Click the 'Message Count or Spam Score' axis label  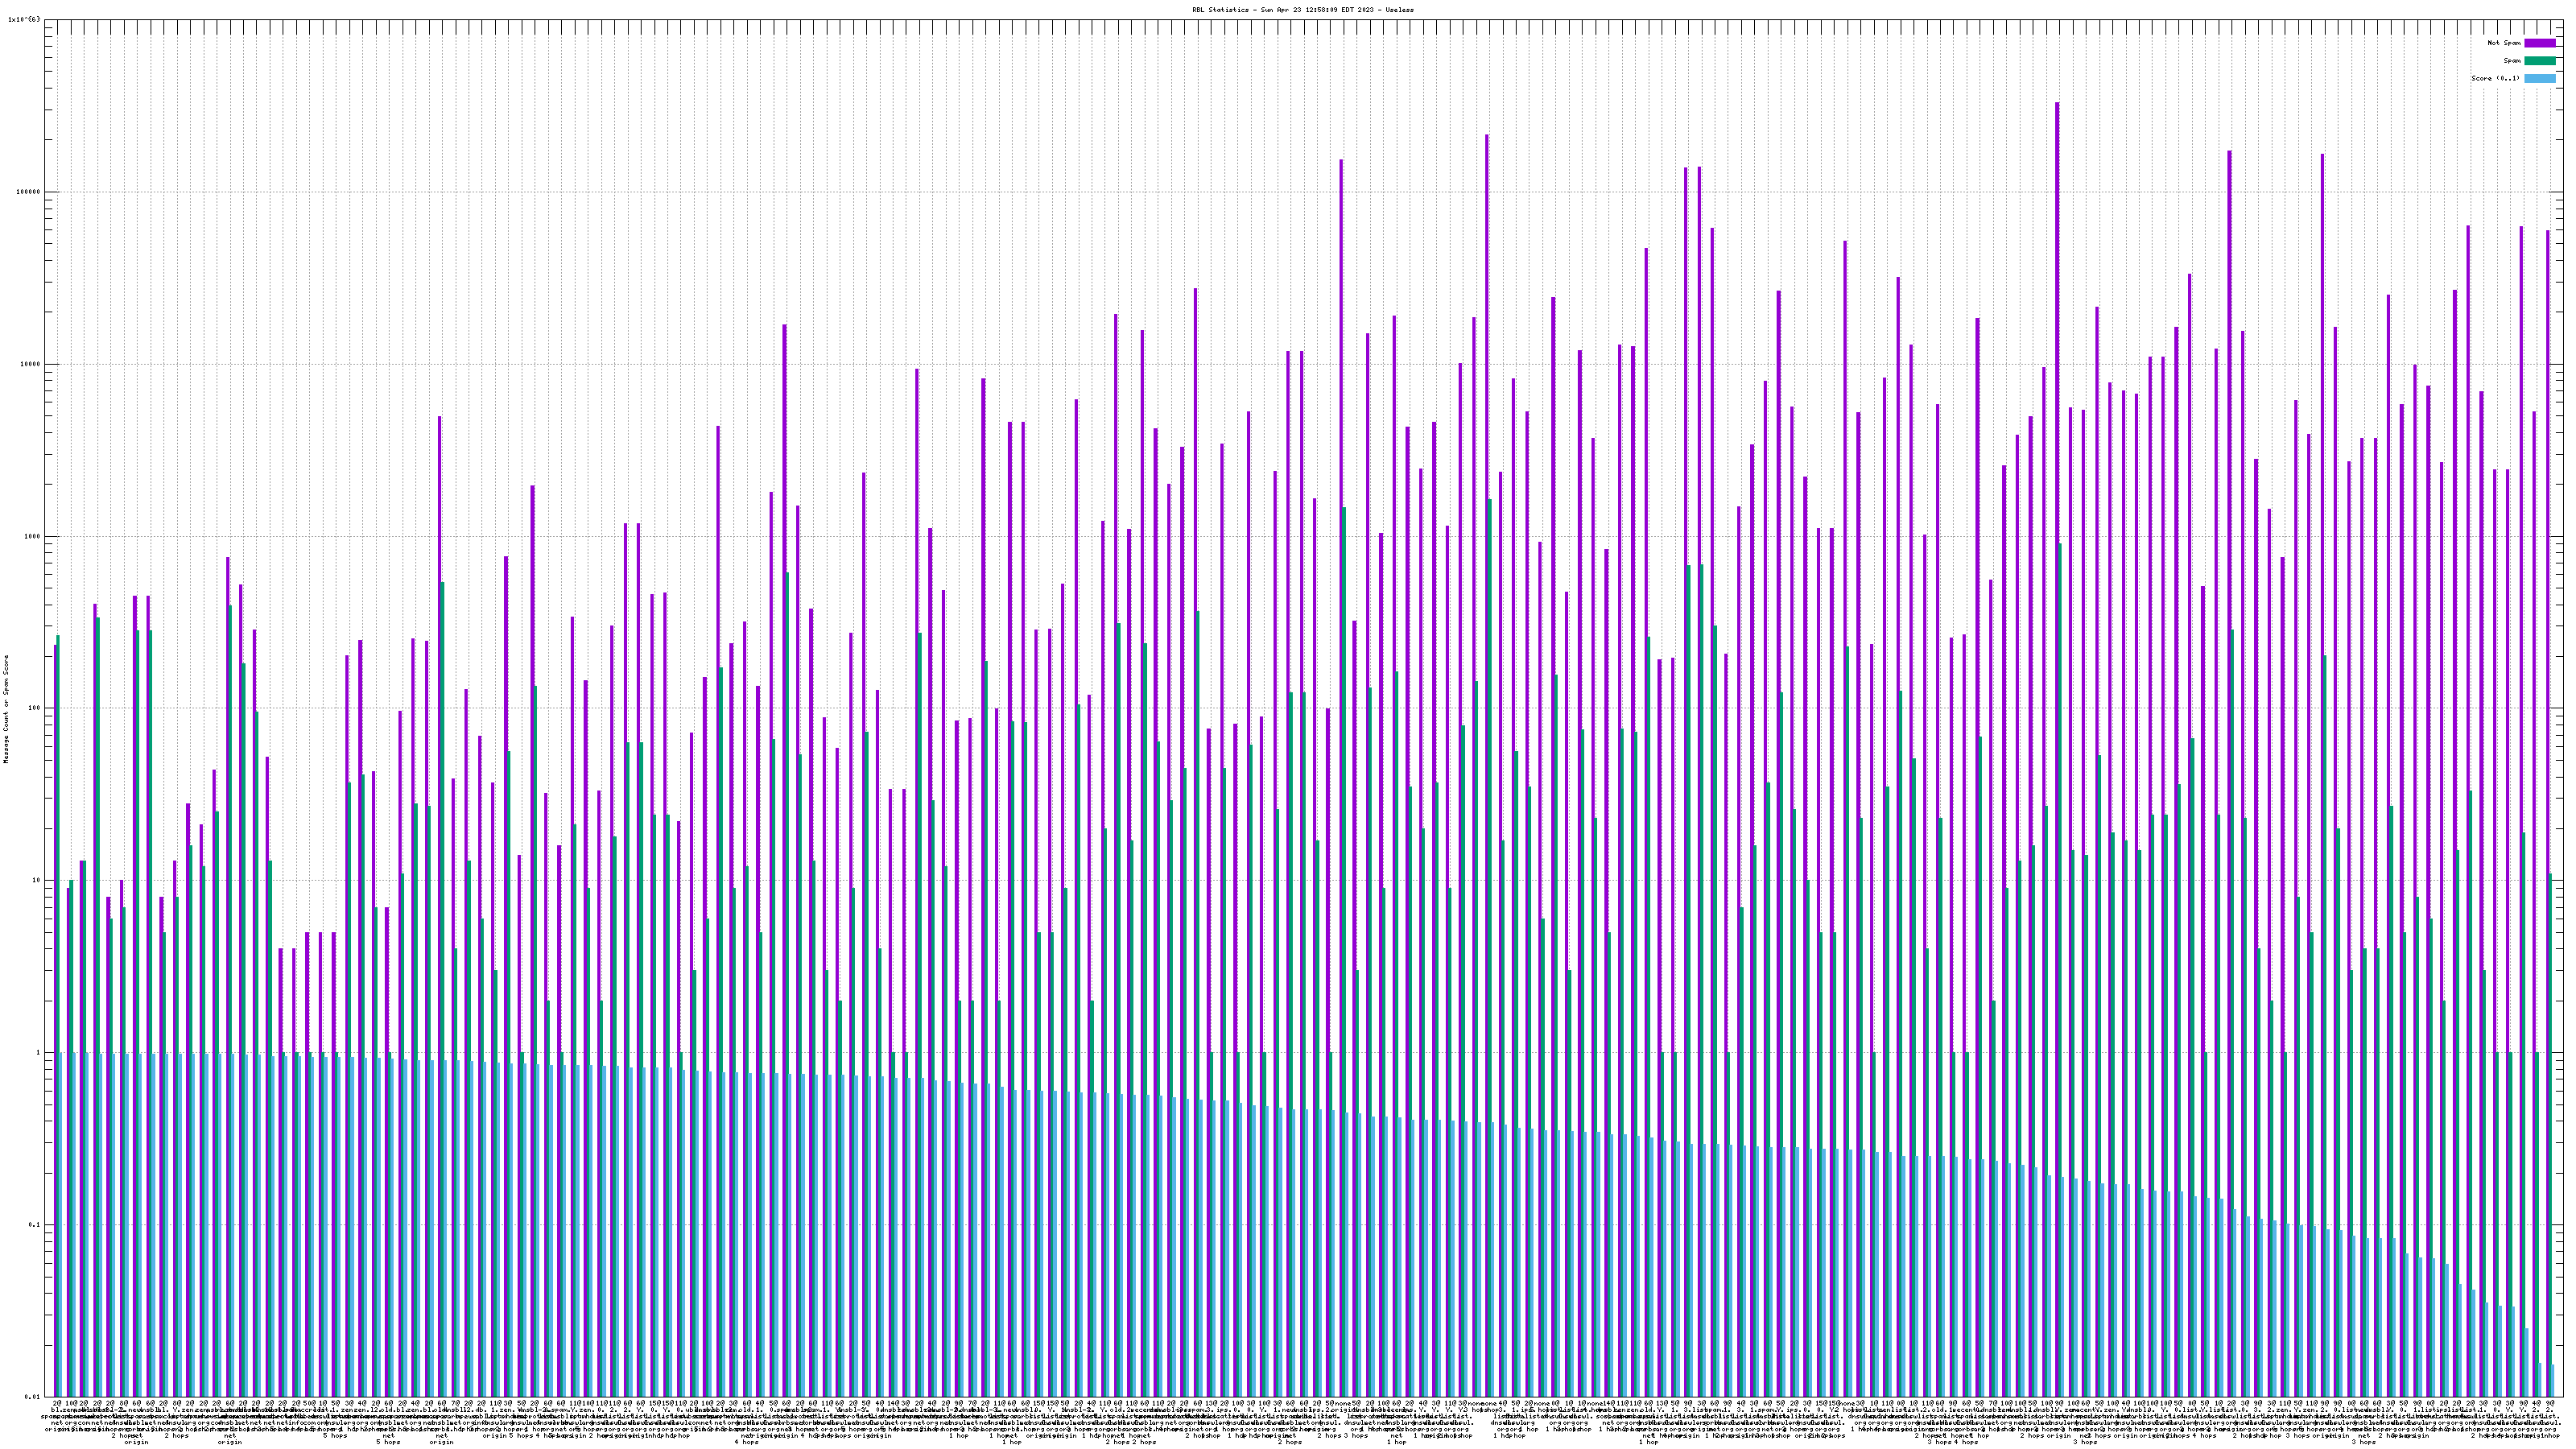tap(5, 708)
